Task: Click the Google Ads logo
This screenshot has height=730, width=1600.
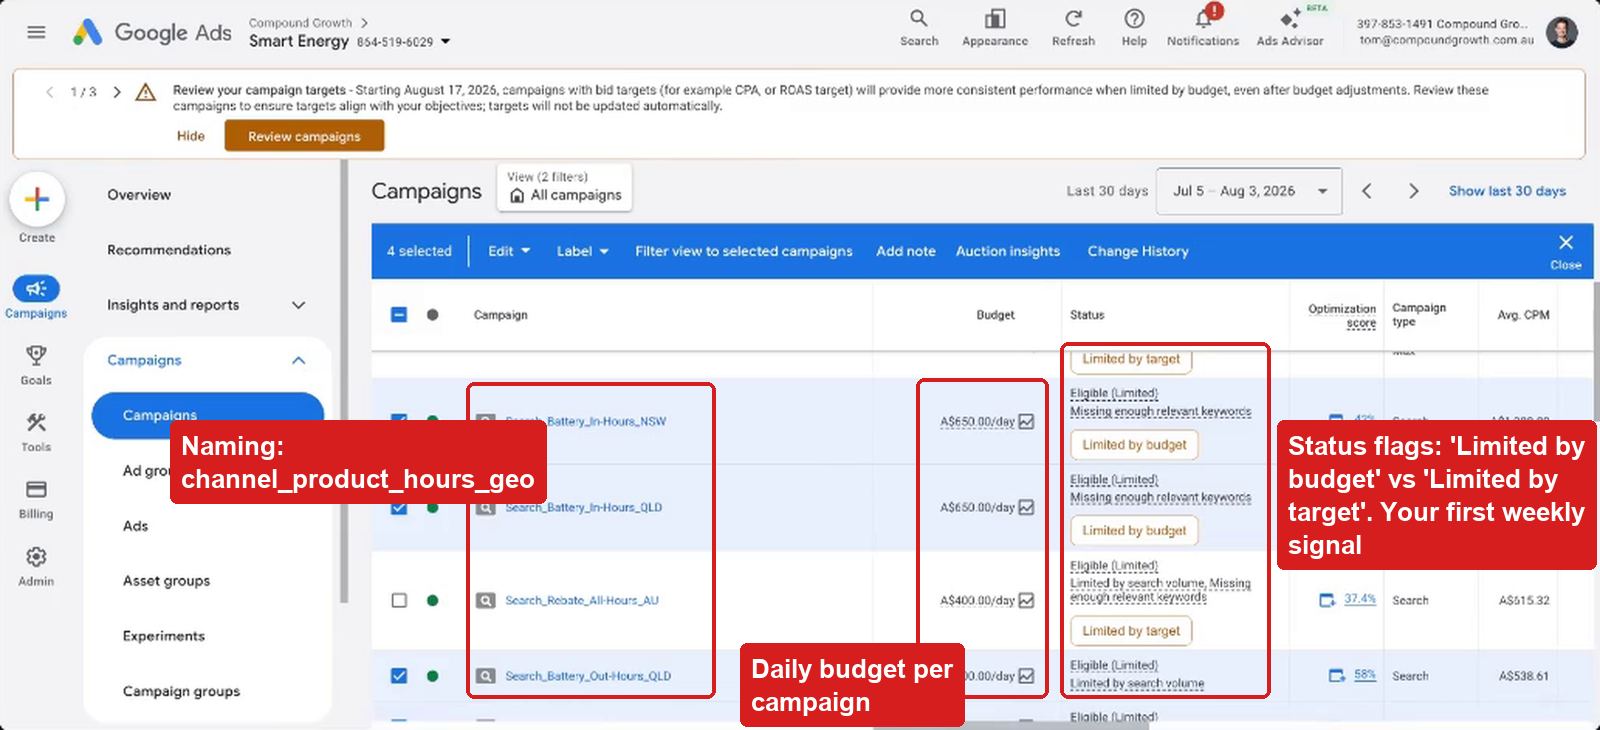Action: tap(152, 32)
